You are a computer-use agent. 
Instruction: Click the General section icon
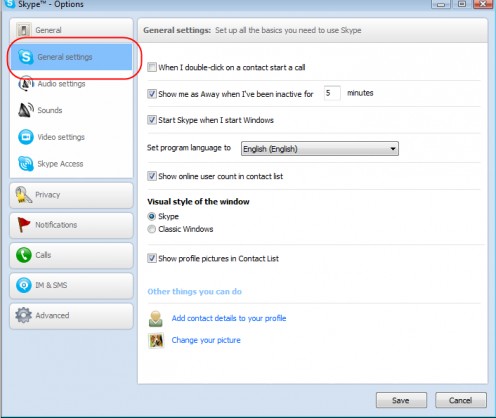click(x=24, y=30)
